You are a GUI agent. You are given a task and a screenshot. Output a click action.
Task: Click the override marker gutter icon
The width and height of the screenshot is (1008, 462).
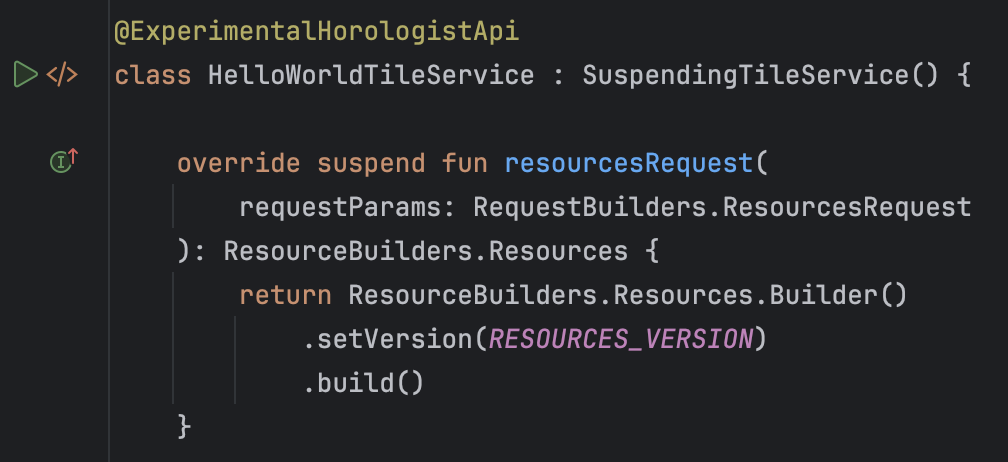click(65, 160)
